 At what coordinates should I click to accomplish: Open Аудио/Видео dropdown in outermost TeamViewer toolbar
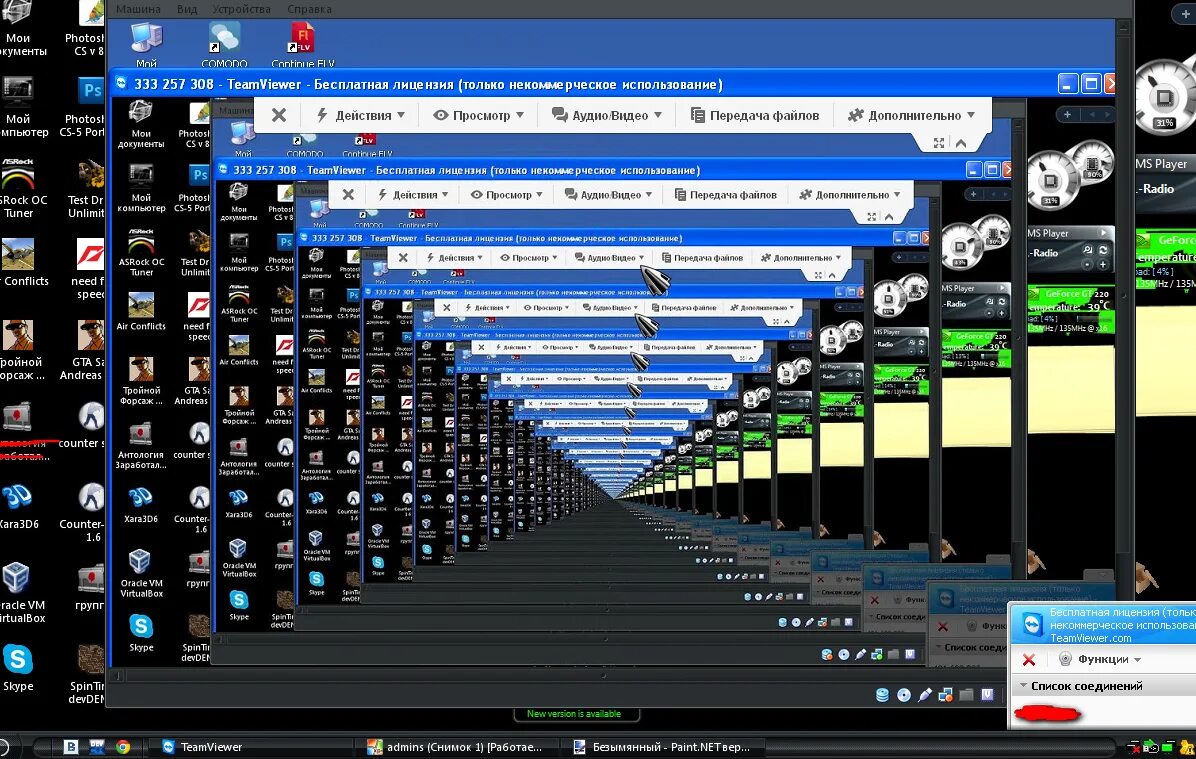tap(607, 115)
